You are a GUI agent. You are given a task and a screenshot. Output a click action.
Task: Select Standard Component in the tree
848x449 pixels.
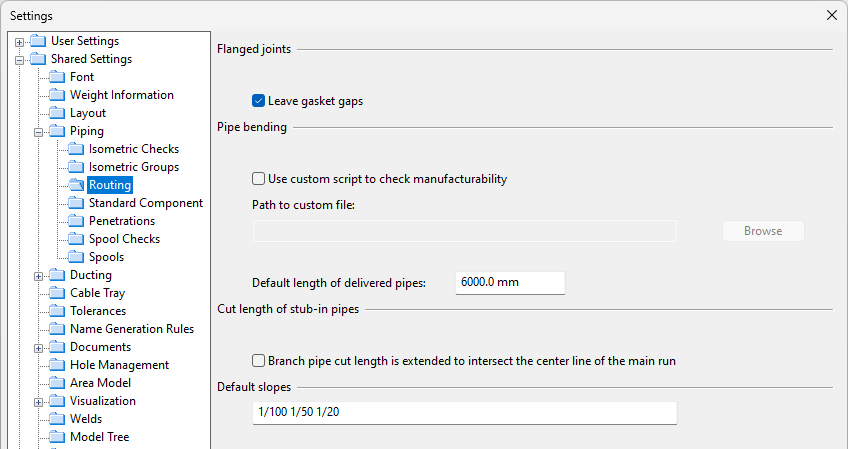click(x=145, y=203)
